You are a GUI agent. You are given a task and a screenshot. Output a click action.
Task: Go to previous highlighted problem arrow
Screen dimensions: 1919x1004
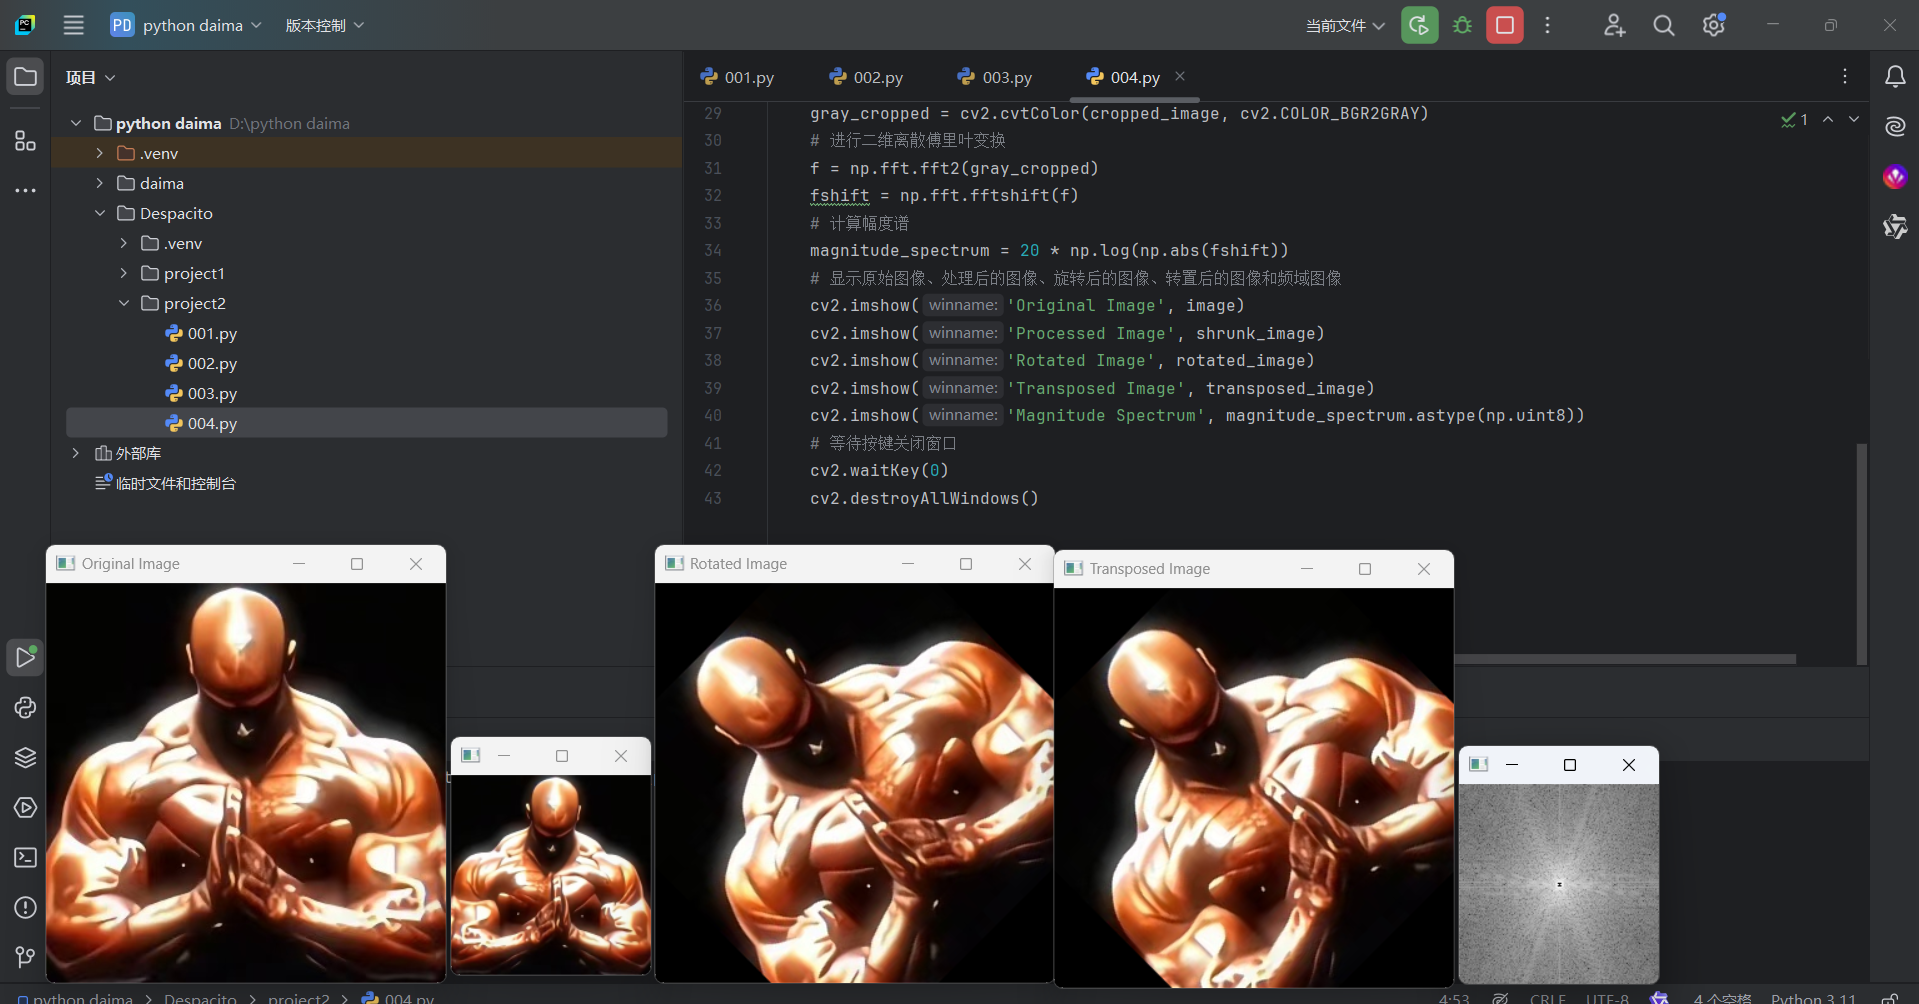coord(1828,119)
